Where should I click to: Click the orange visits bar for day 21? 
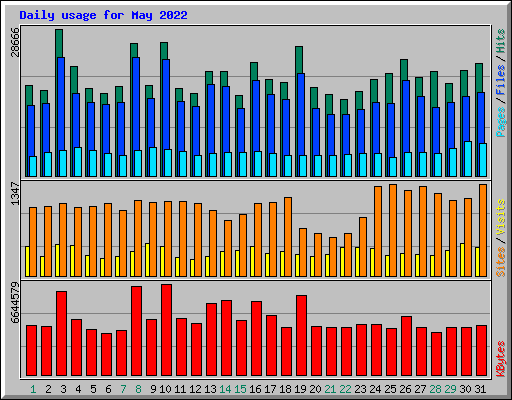(333, 257)
